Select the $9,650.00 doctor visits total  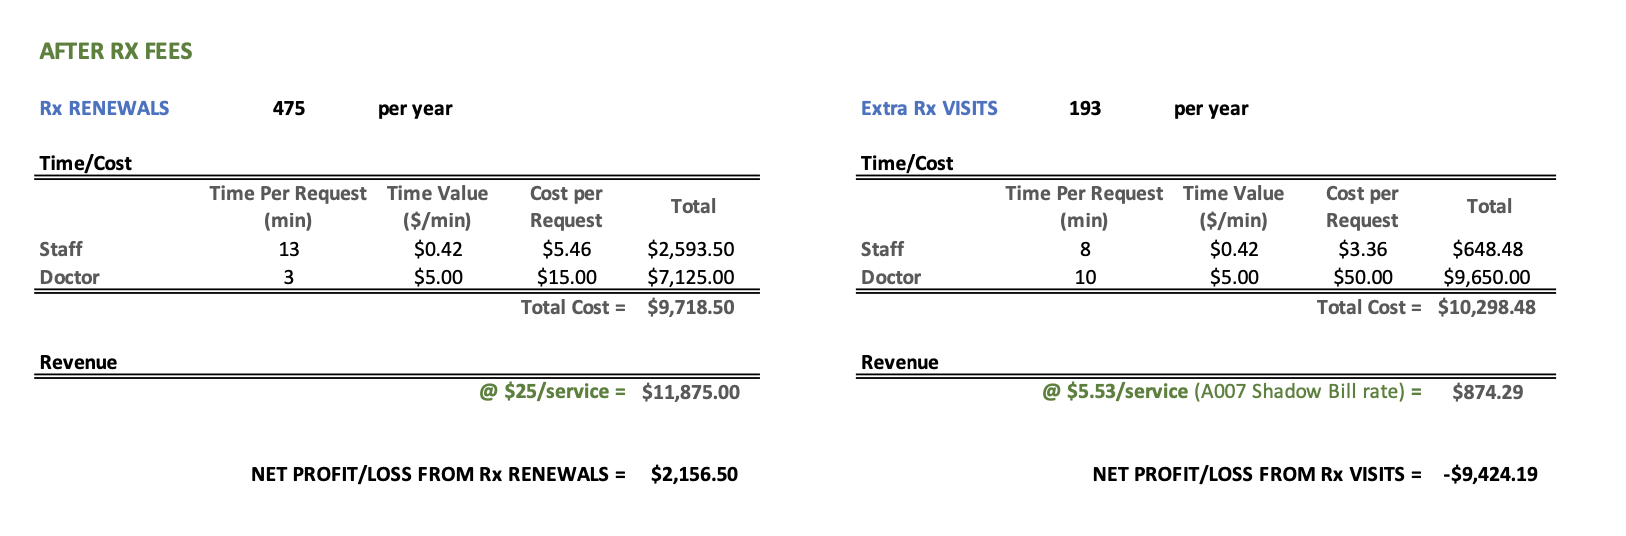click(1487, 277)
